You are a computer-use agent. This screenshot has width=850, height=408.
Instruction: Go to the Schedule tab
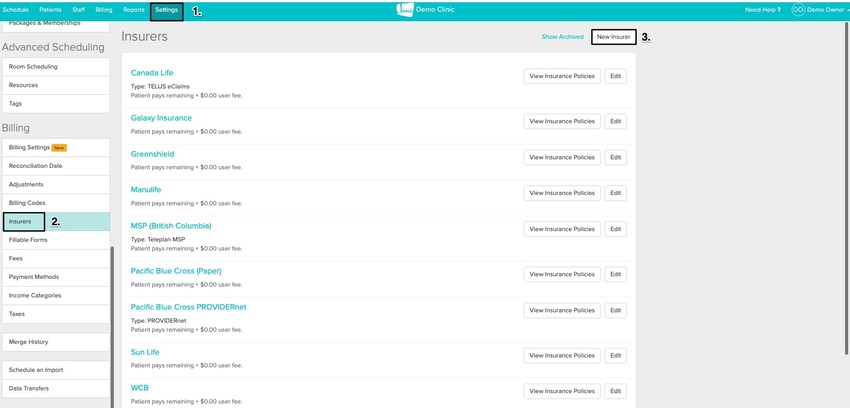(16, 10)
